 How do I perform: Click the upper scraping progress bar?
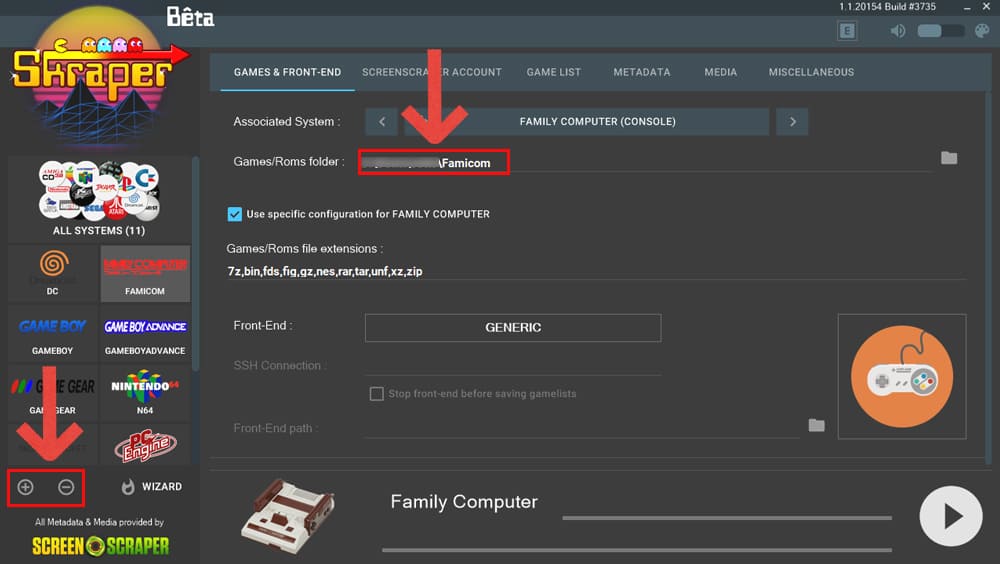coord(727,518)
